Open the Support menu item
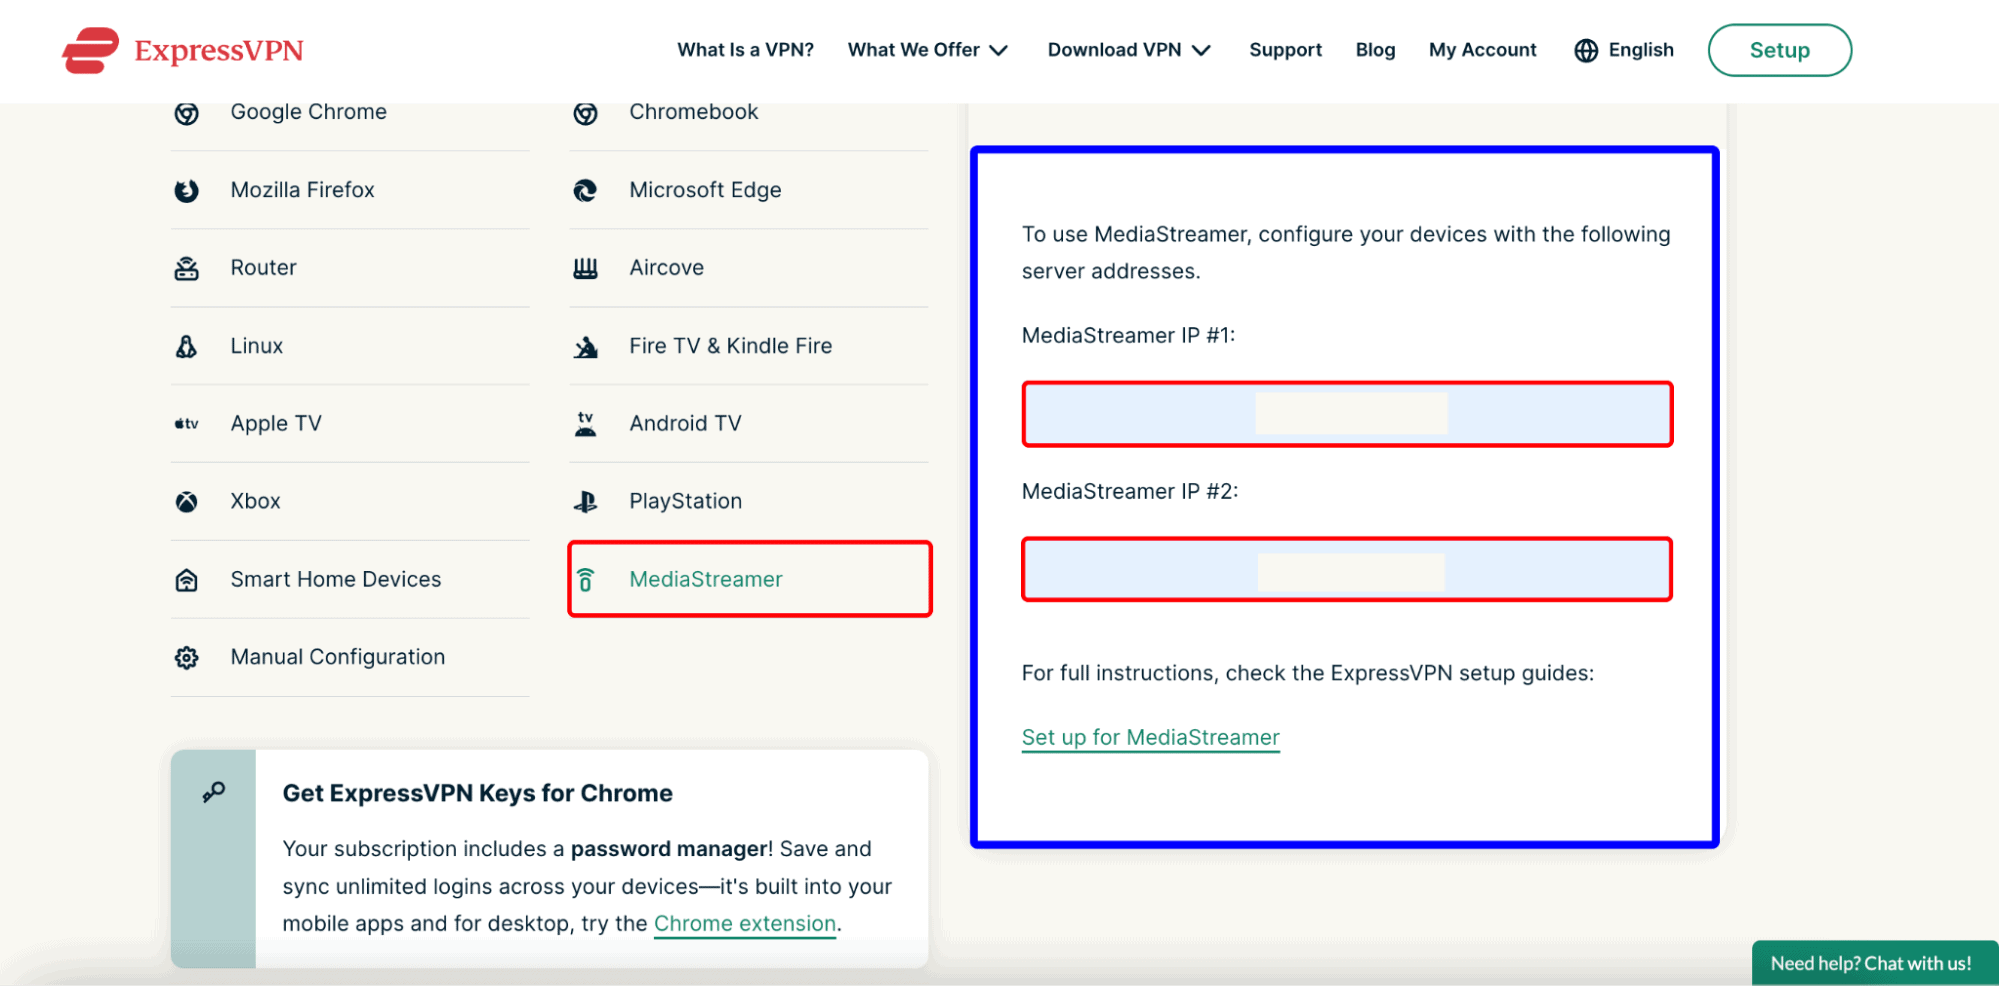1999x986 pixels. coord(1285,50)
